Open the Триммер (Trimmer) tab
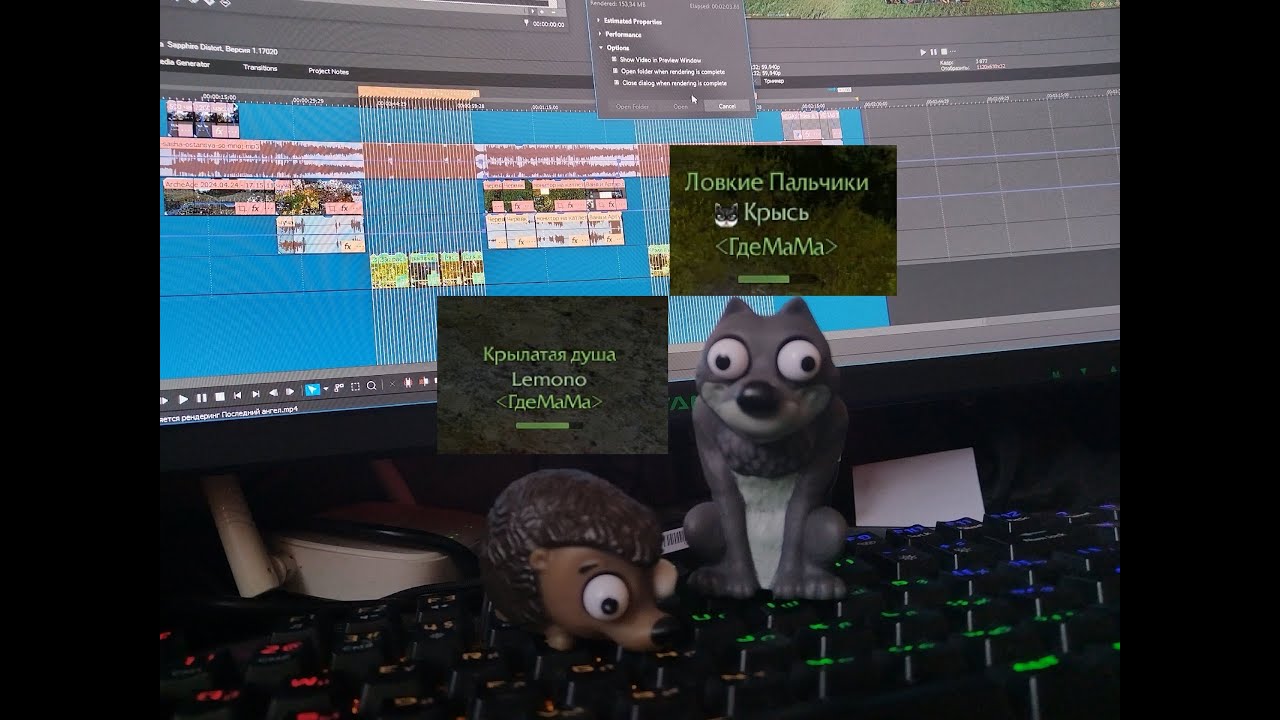This screenshot has height=720, width=1280. click(x=774, y=81)
